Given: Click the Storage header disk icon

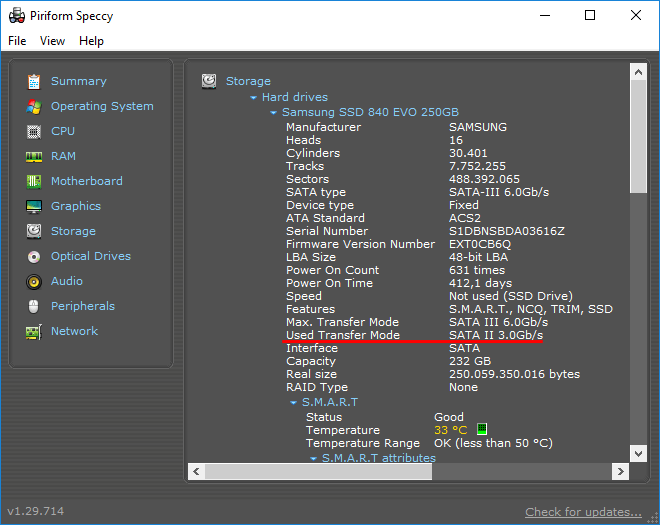Looking at the screenshot, I should 209,81.
